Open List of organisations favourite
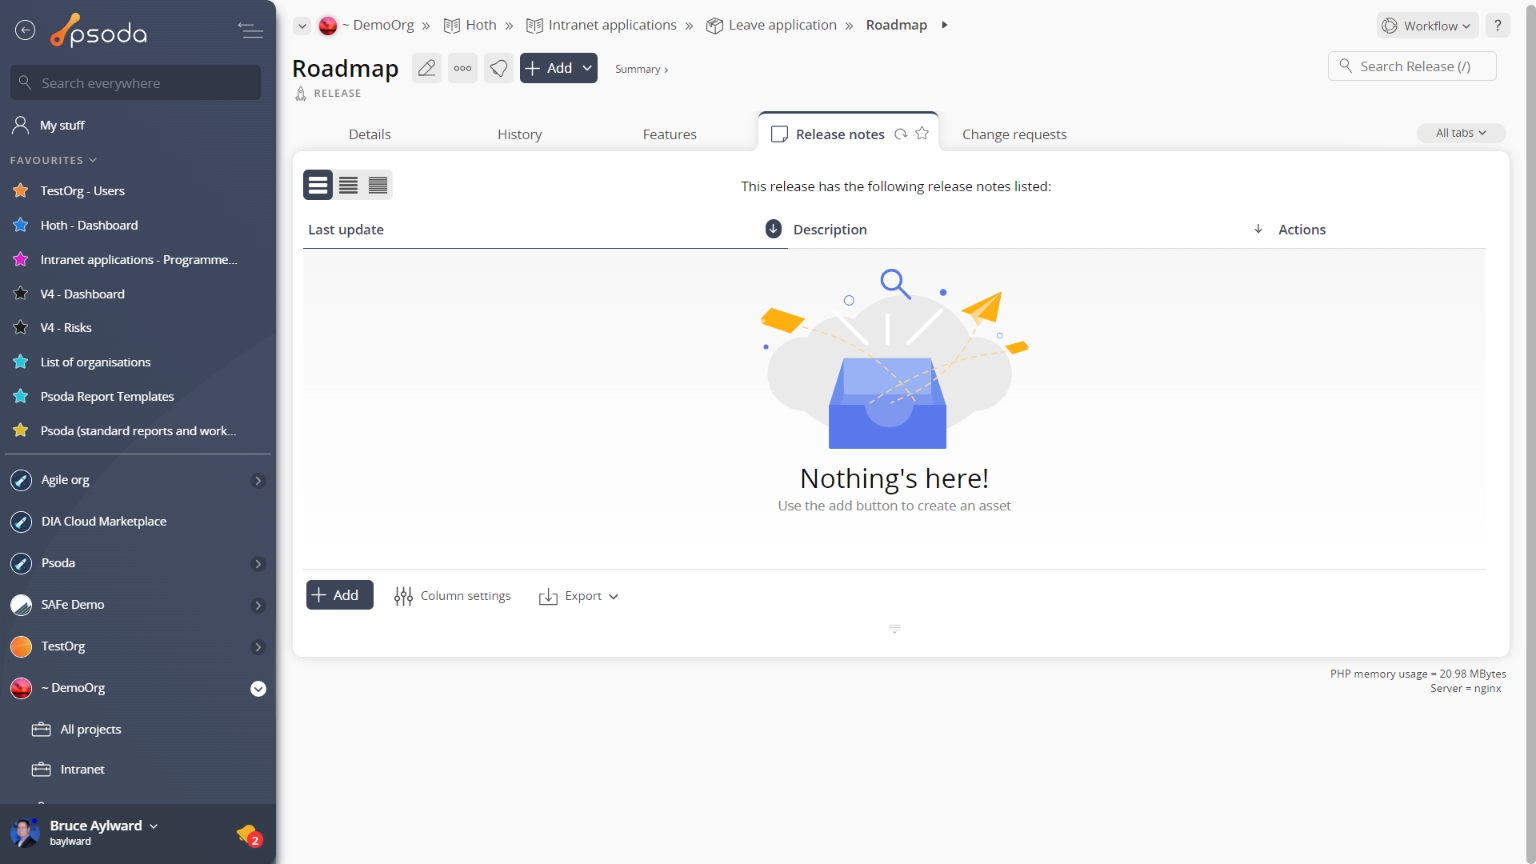 coord(95,362)
